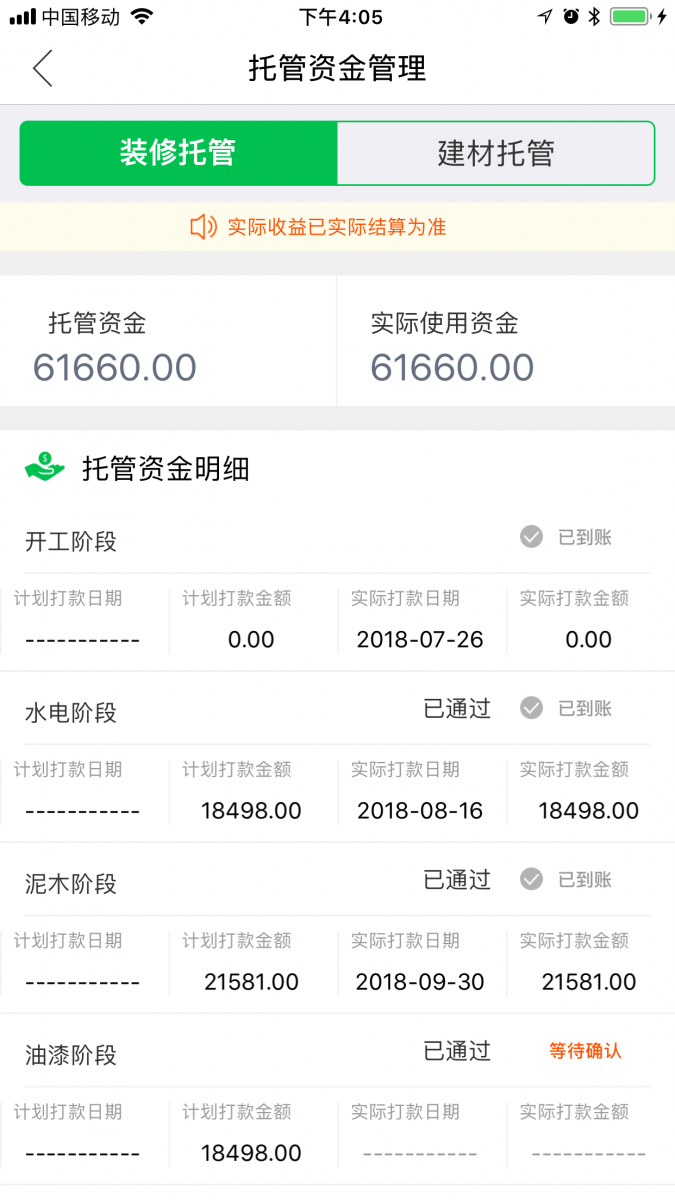Tap the 开工阶段 已到账 checkmark
The width and height of the screenshot is (675, 1200).
tap(531, 538)
